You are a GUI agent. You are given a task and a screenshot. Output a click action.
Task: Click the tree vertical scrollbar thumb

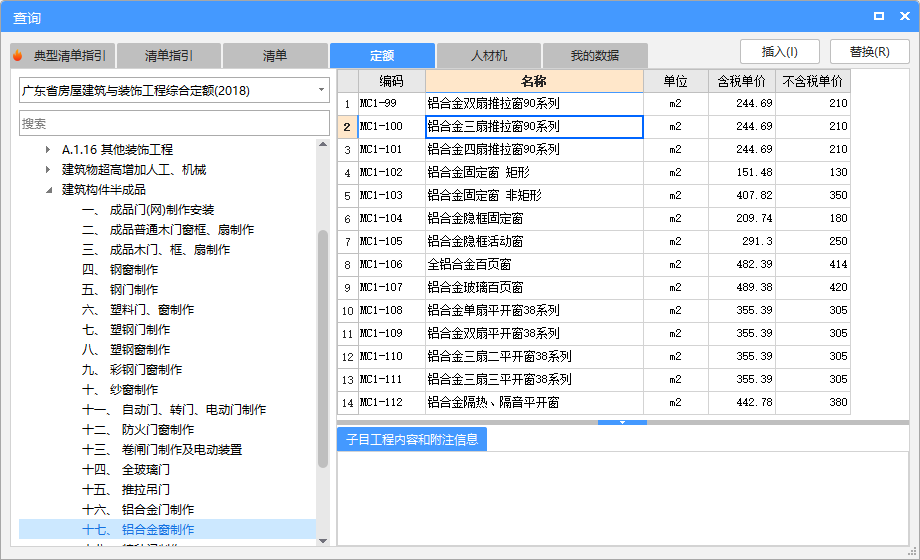click(323, 349)
